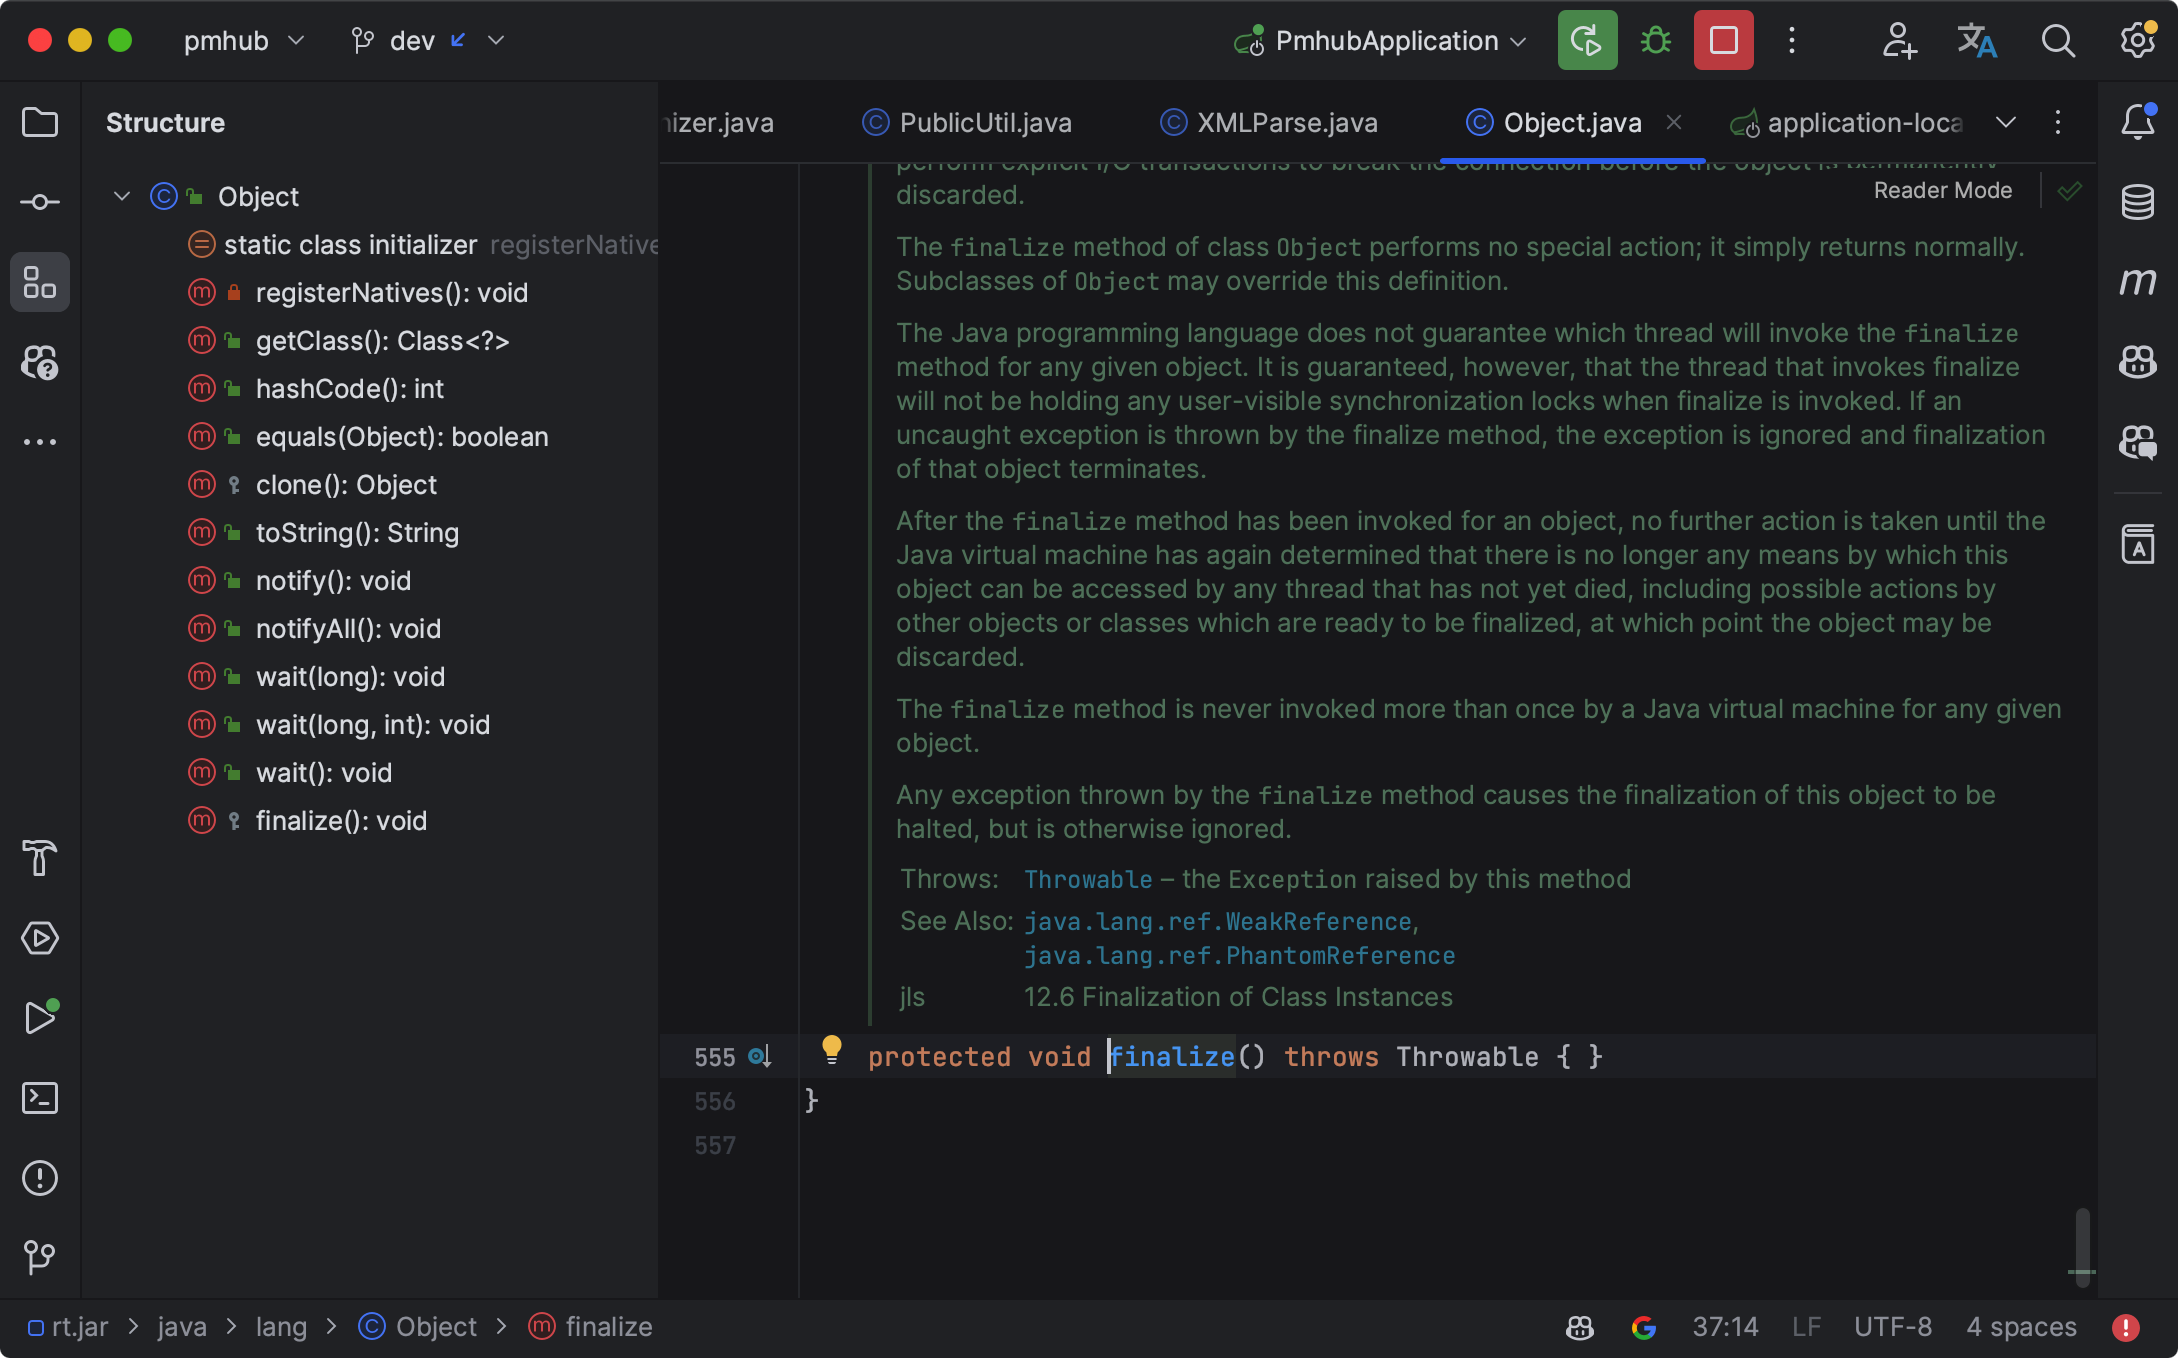Image resolution: width=2178 pixels, height=1358 pixels.
Task: Click rt.jar breadcrumb
Action: [68, 1327]
